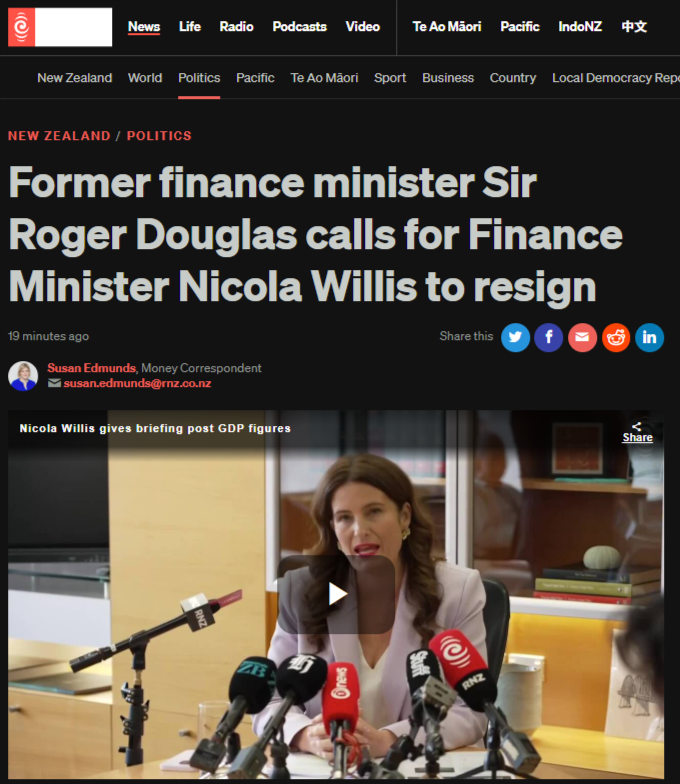Click the author avatar thumbnail

pyautogui.click(x=23, y=376)
